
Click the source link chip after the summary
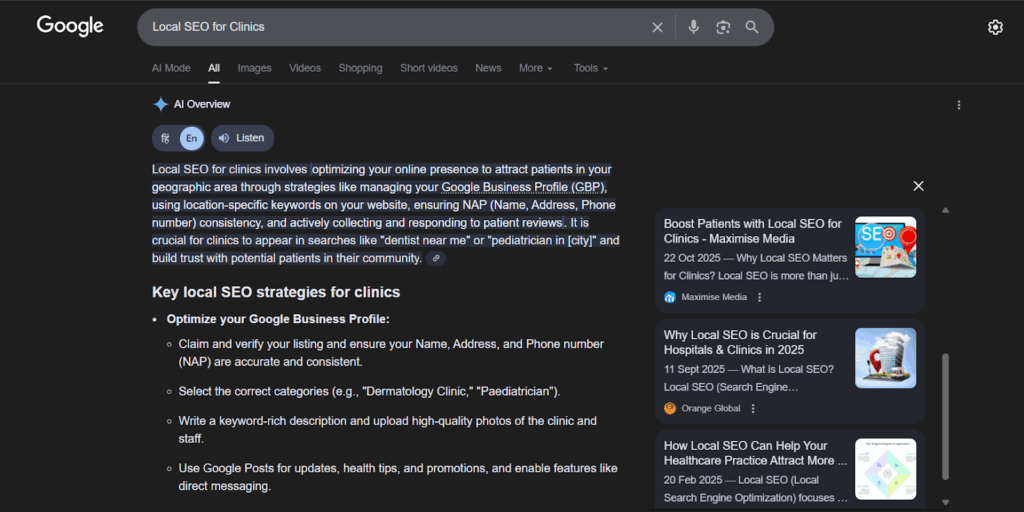coord(435,258)
